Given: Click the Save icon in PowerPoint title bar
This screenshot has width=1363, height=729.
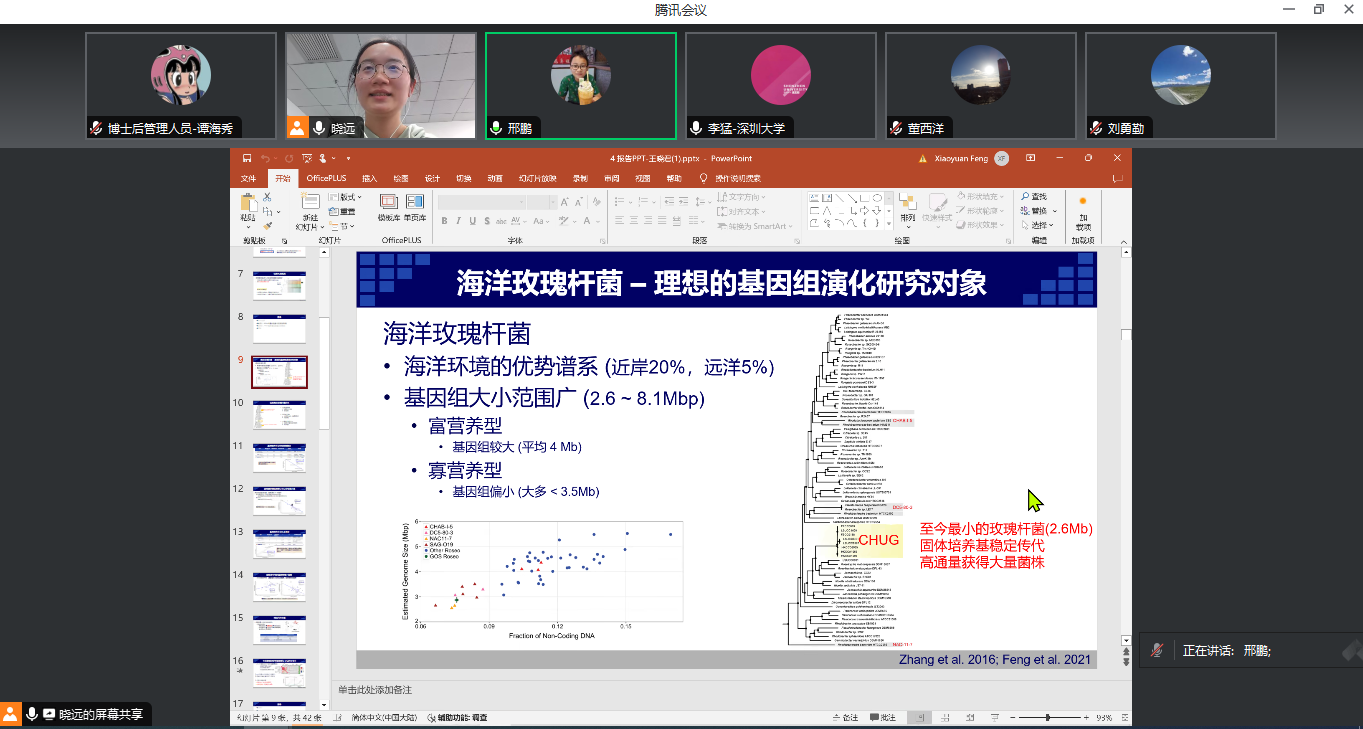Looking at the screenshot, I should coord(246,158).
